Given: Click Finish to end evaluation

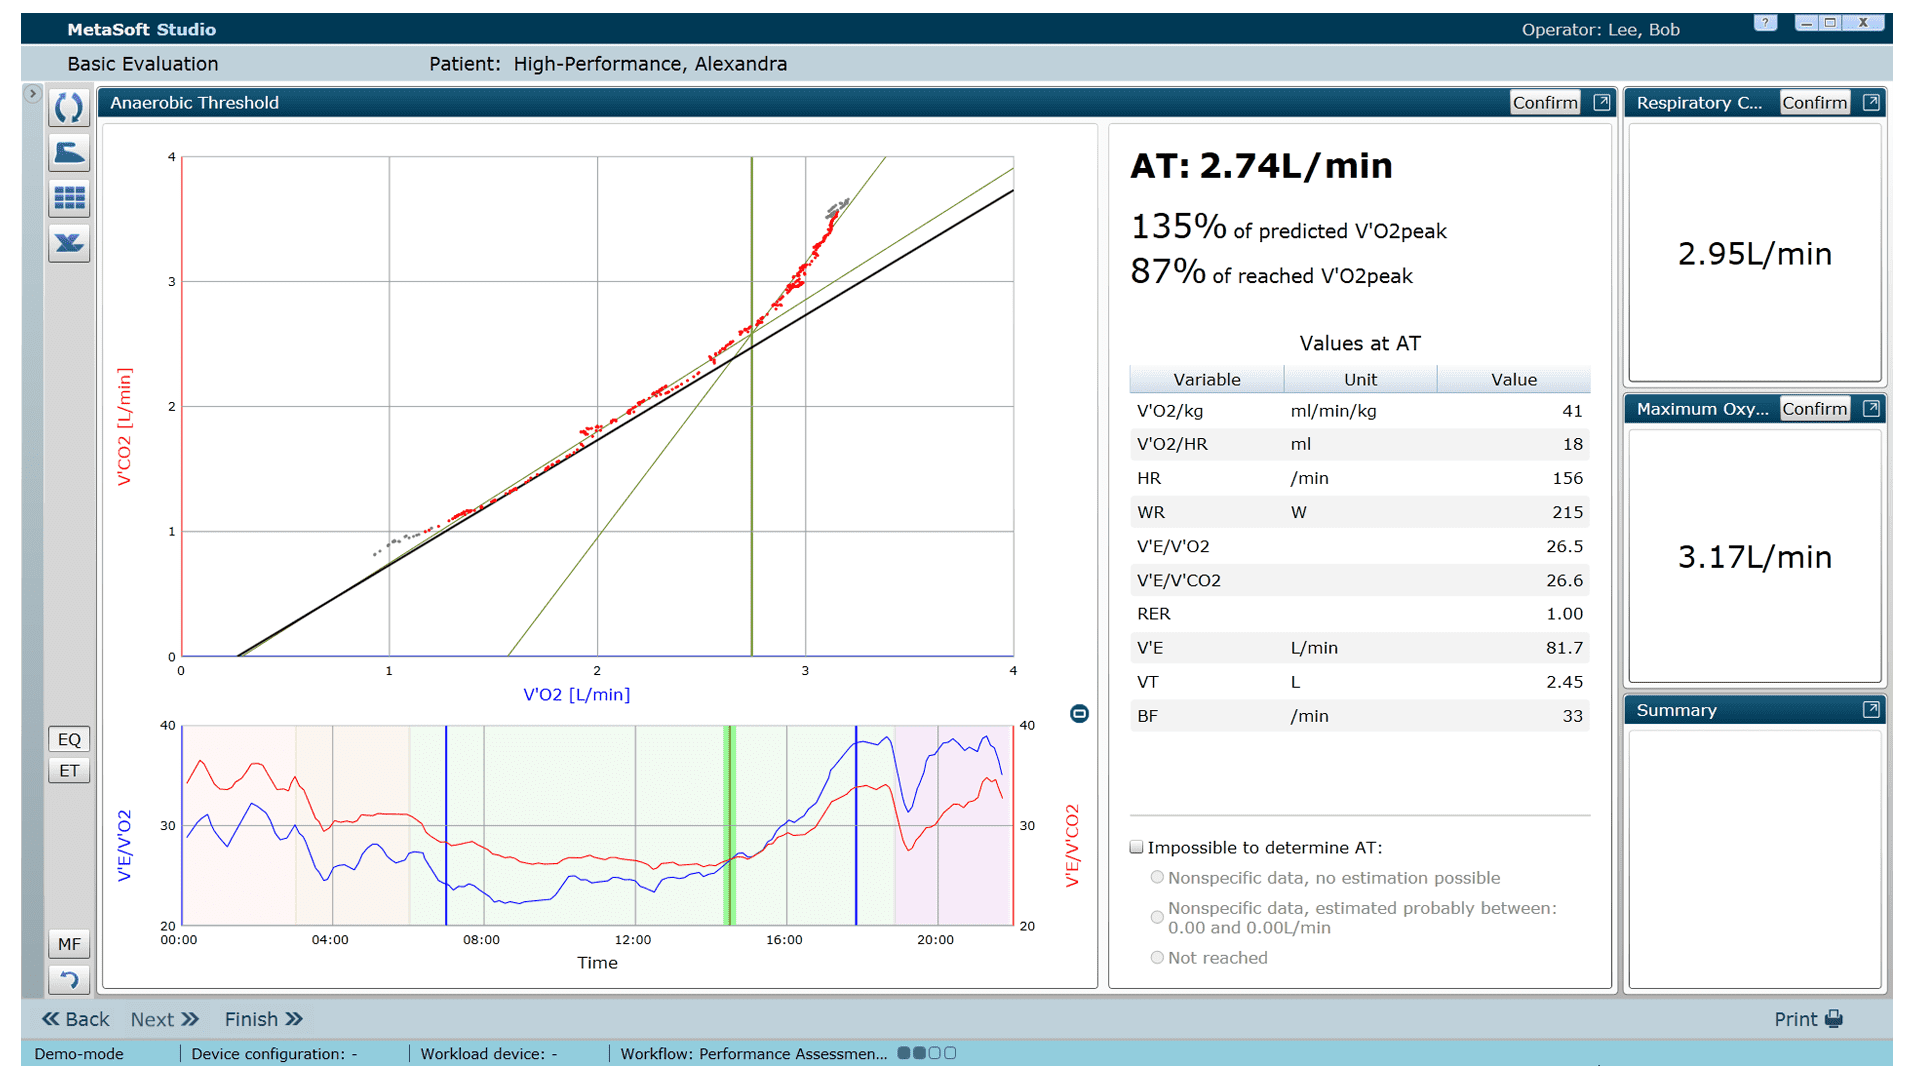Looking at the screenshot, I should [x=263, y=1019].
